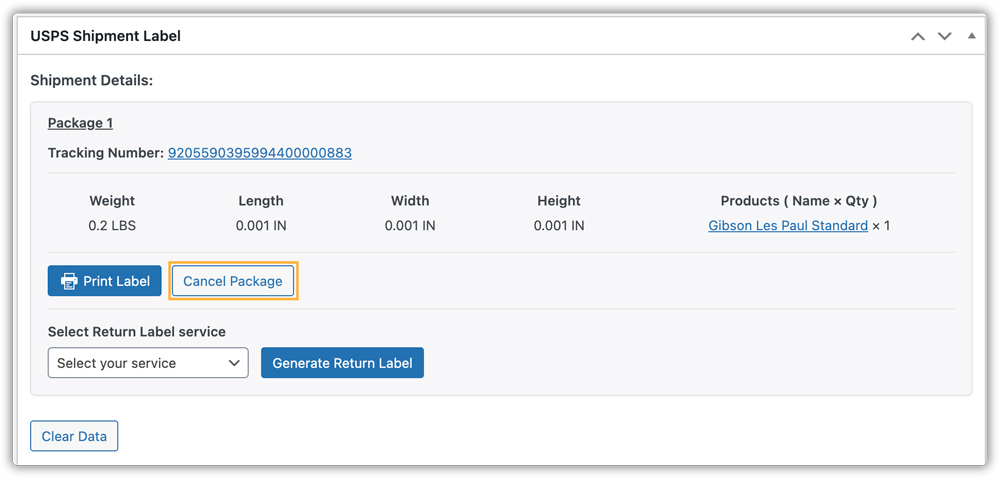Select the Width column header
Image resolution: width=1000 pixels, height=480 pixels.
(x=410, y=201)
